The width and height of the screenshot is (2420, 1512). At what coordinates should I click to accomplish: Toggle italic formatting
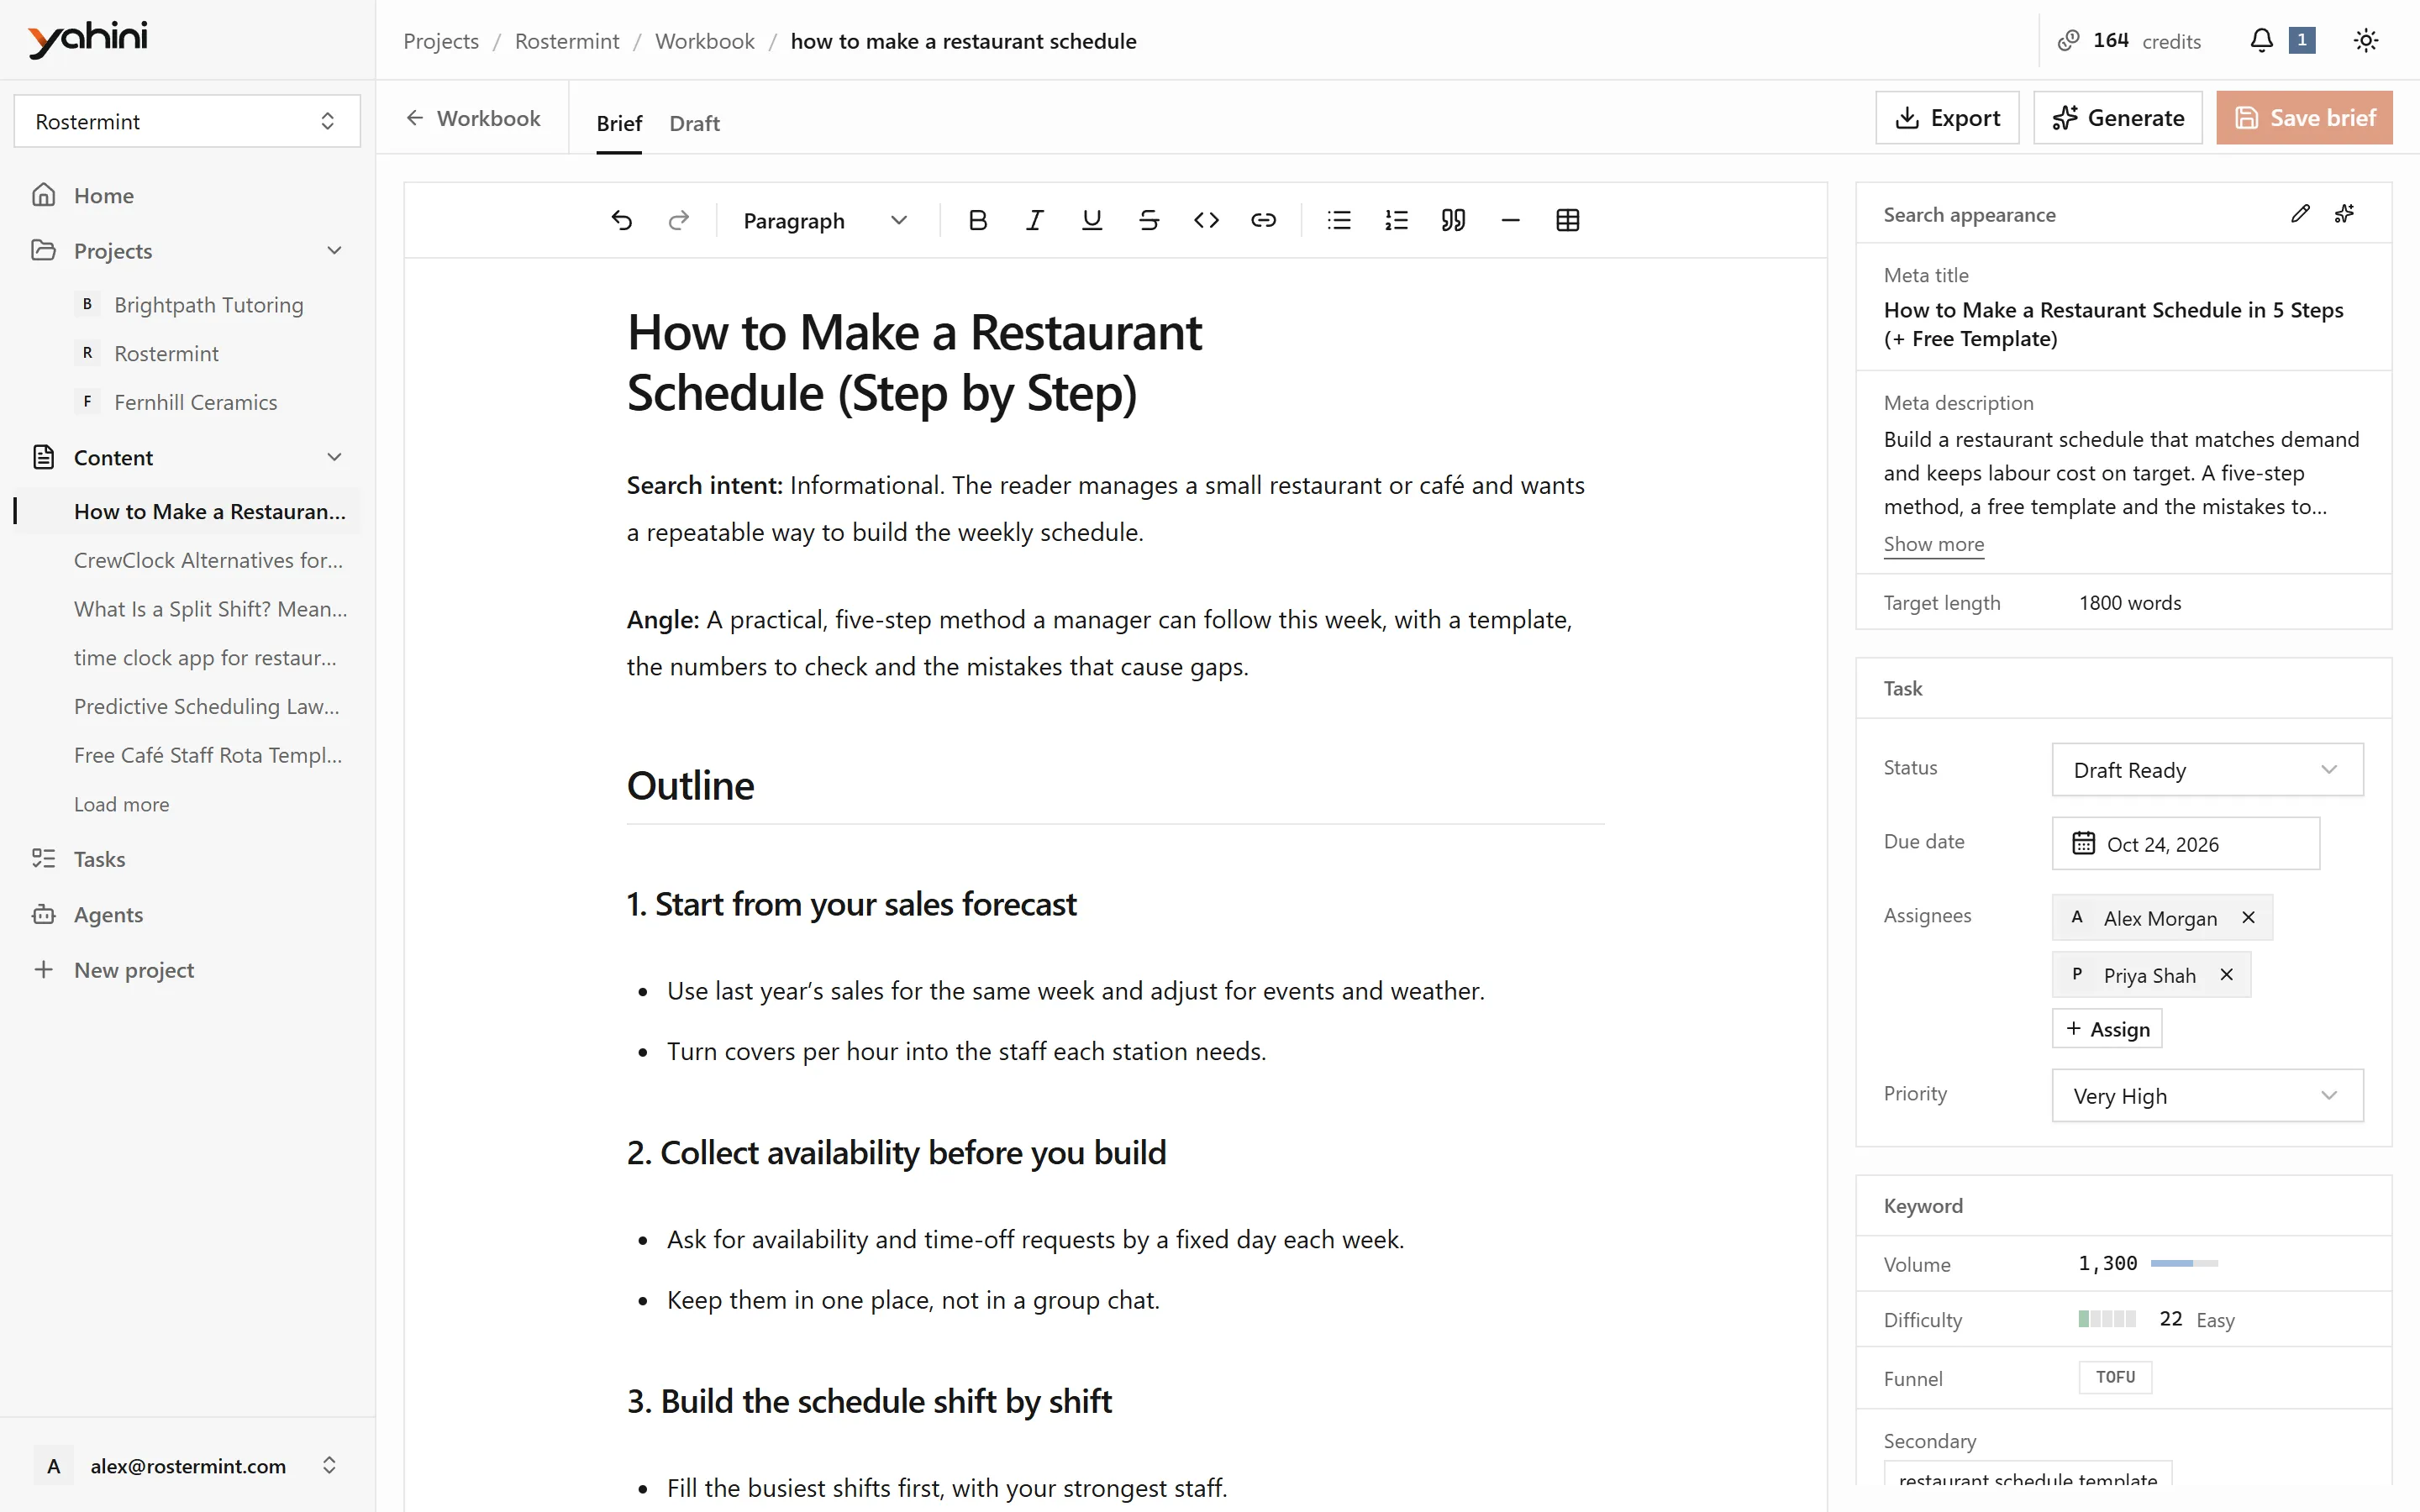pyautogui.click(x=1035, y=220)
